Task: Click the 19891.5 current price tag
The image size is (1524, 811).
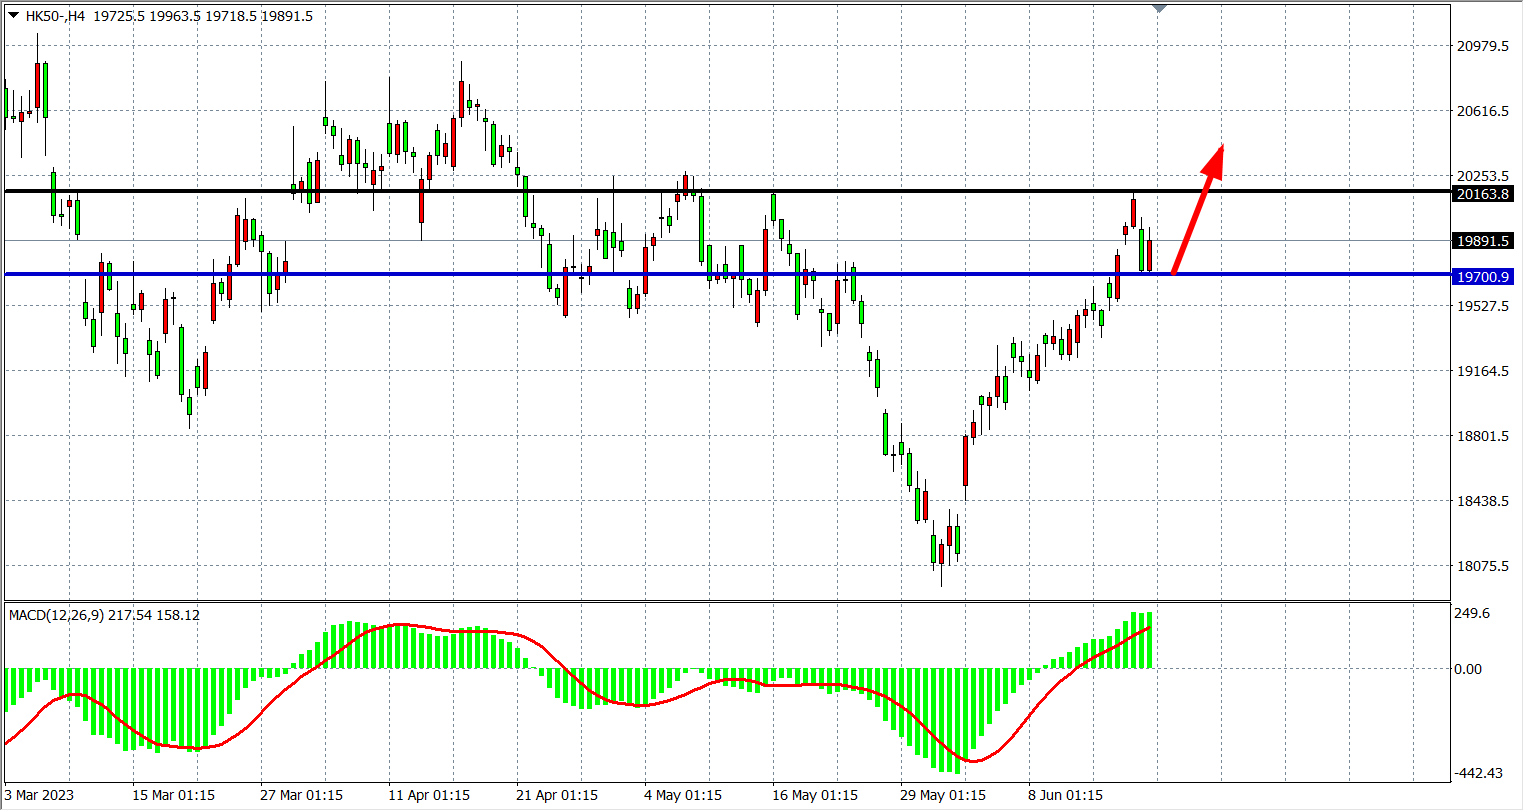Action: click(x=1483, y=241)
